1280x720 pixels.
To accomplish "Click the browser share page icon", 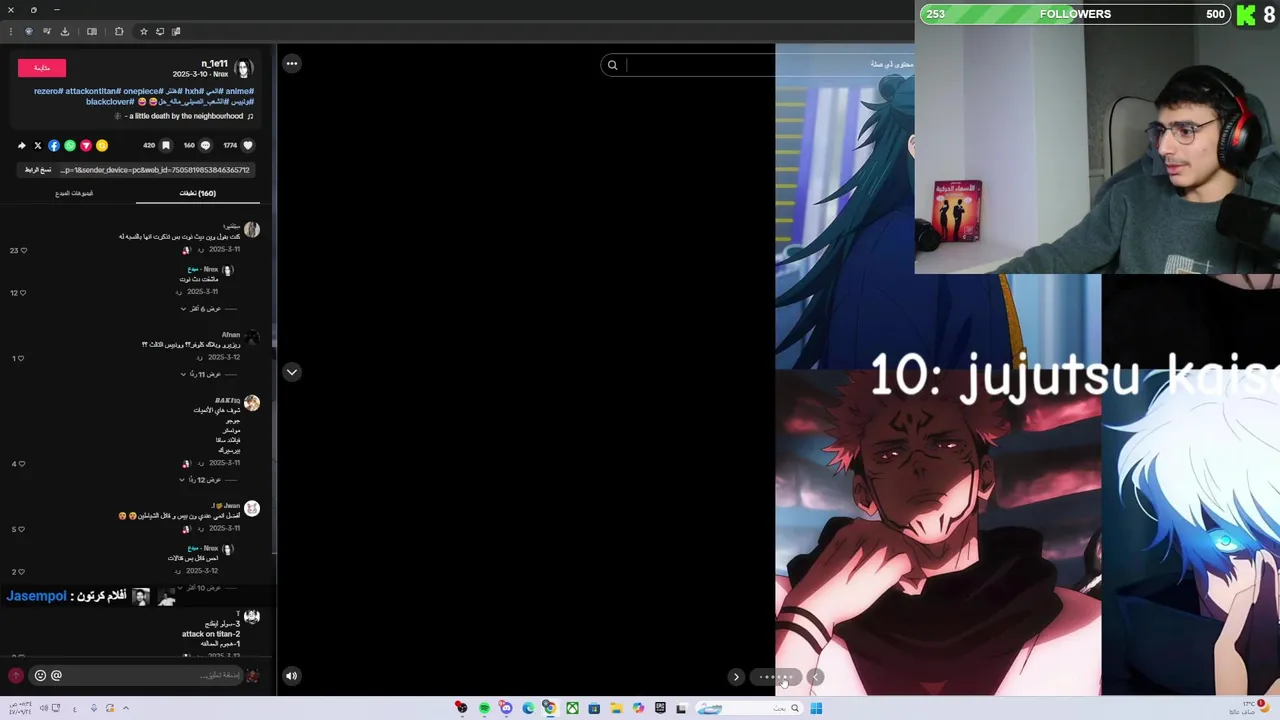I will click(159, 31).
